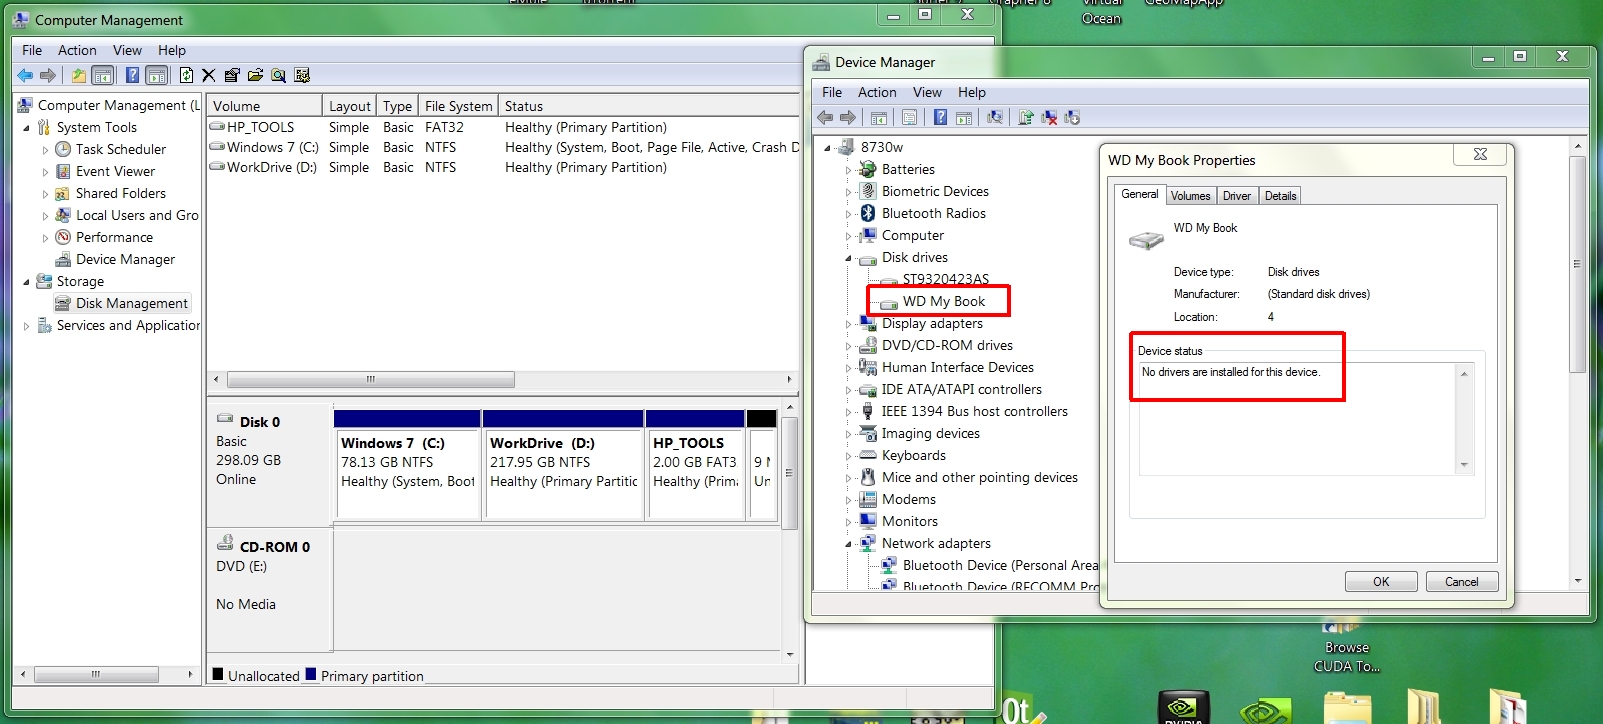Open Help menu in Device Manager
1603x724 pixels.
[x=971, y=92]
